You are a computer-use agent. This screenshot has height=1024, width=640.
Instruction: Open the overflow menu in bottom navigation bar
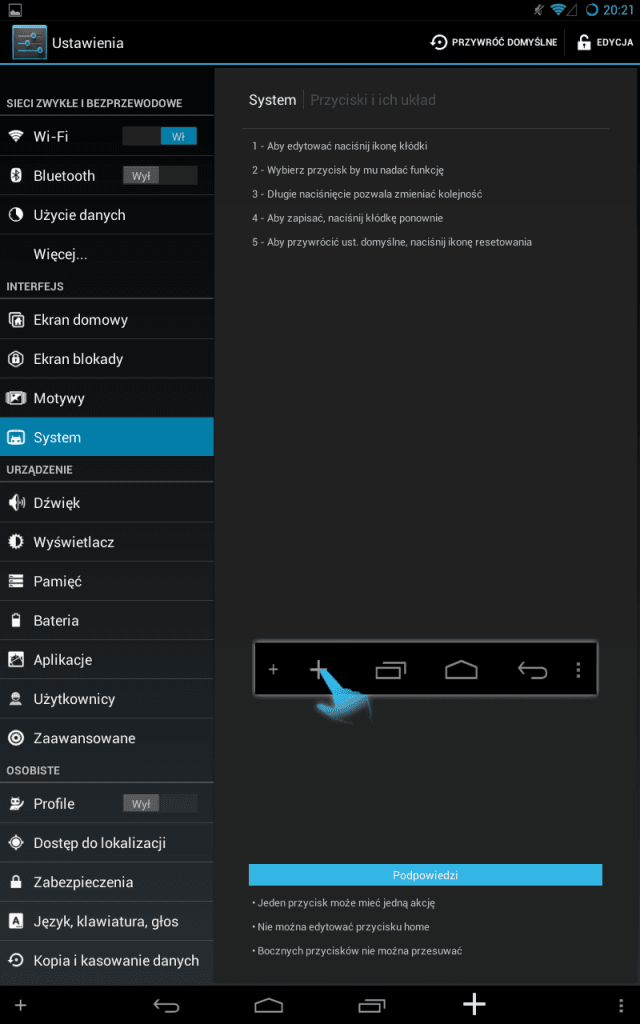(620, 1005)
